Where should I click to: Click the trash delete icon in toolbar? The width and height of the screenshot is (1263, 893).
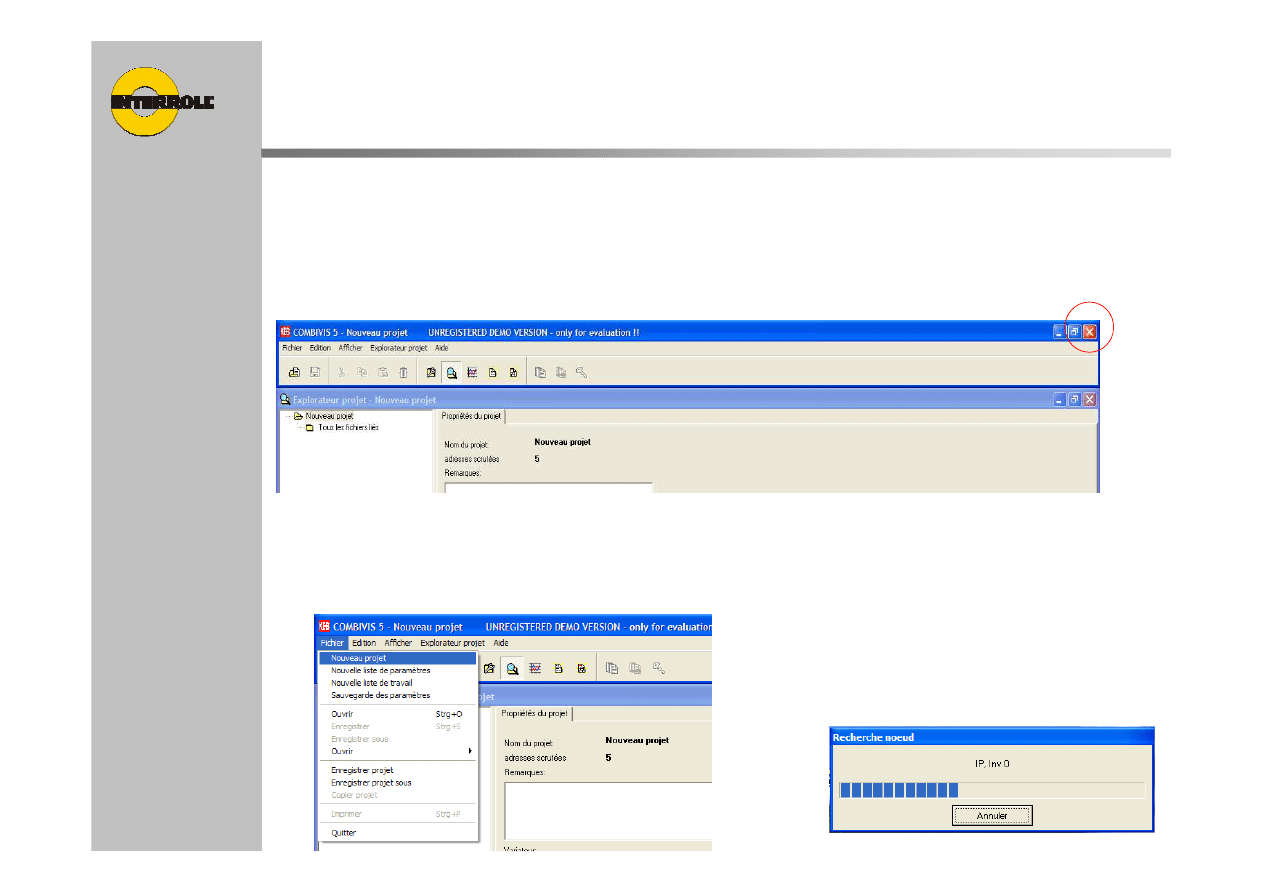point(403,372)
